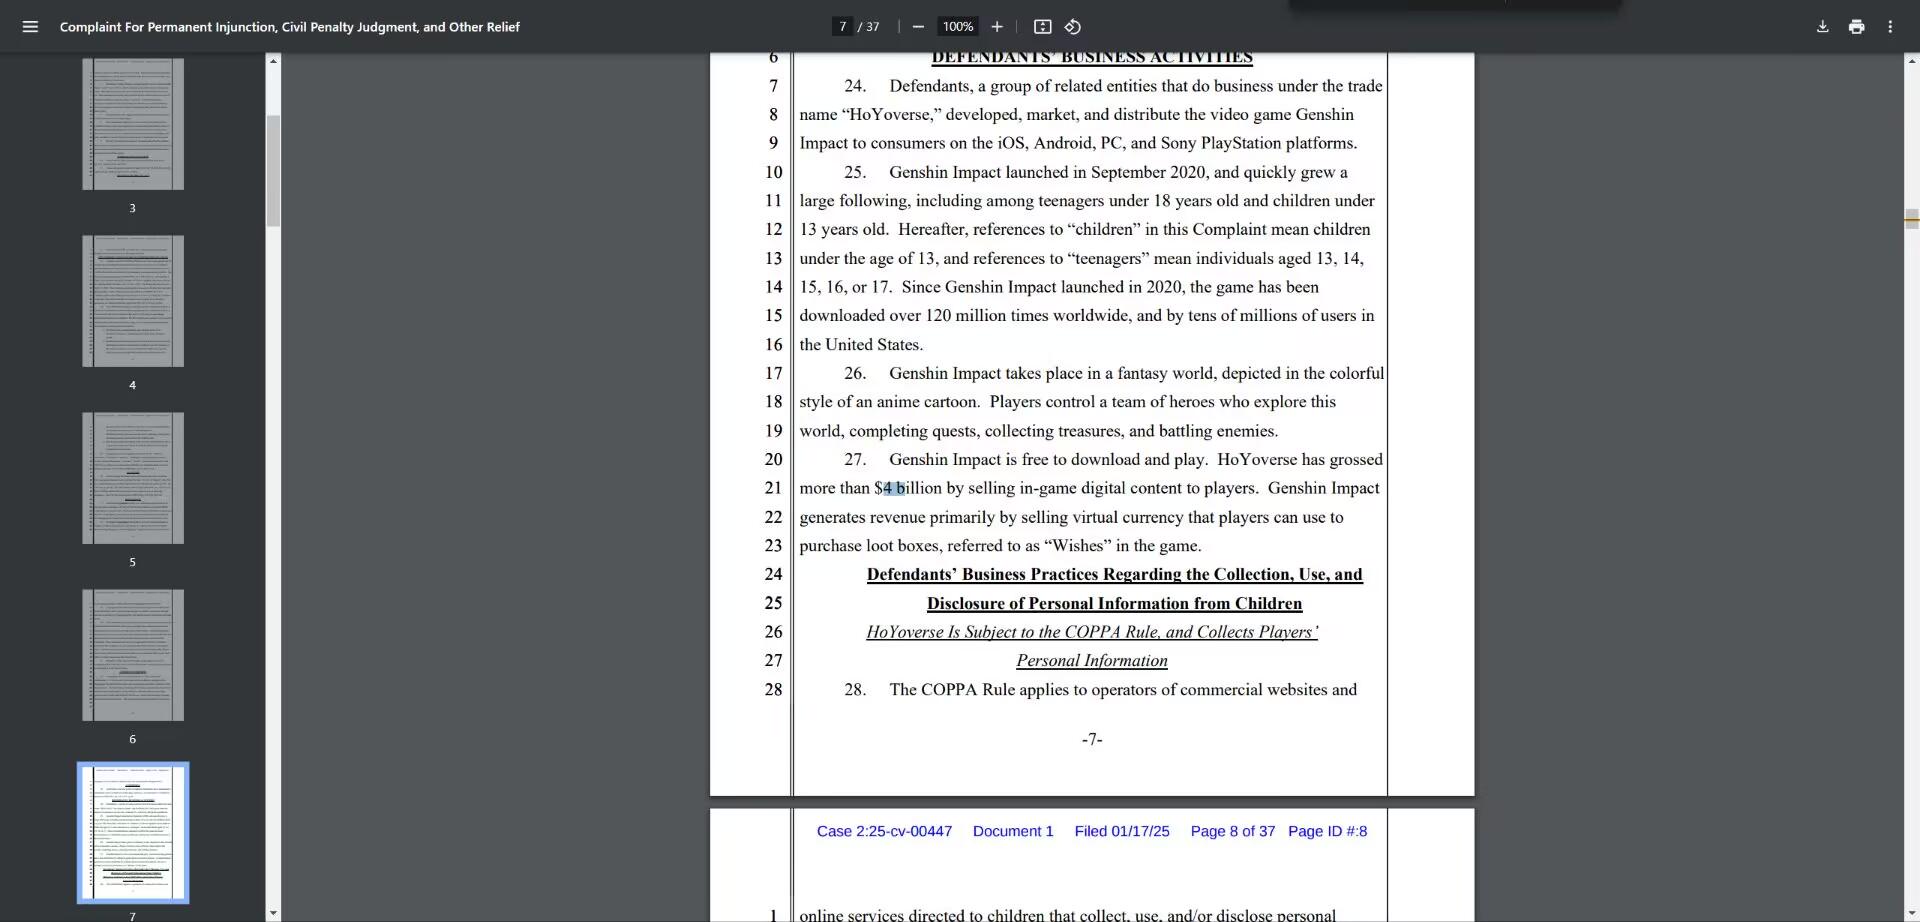
Task: Click the main document scrollbar thumb
Action: 1911,219
